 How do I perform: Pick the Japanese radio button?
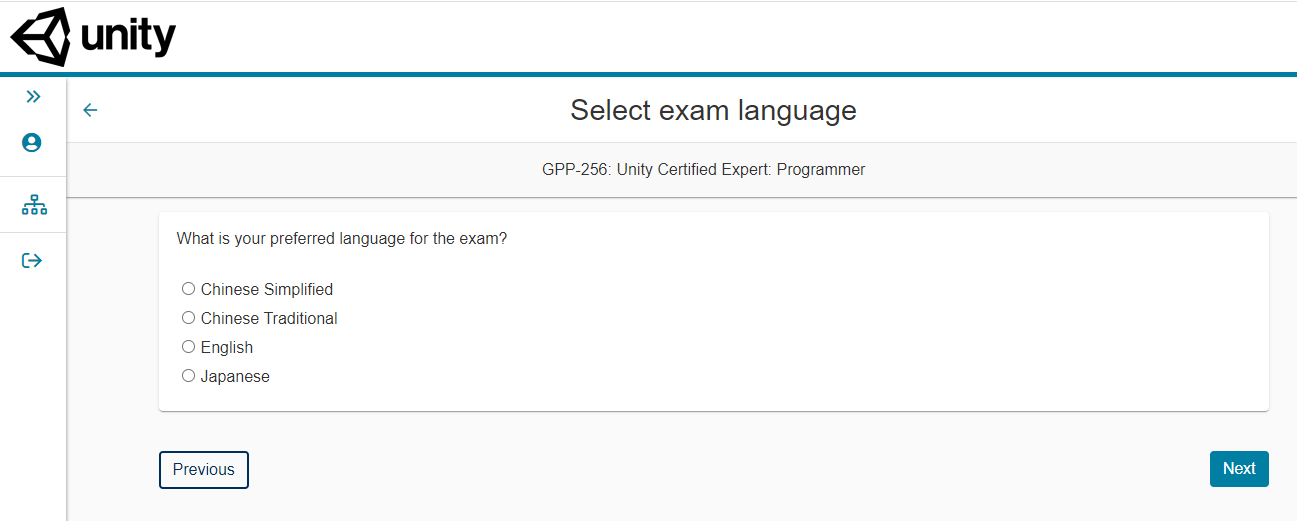[188, 376]
